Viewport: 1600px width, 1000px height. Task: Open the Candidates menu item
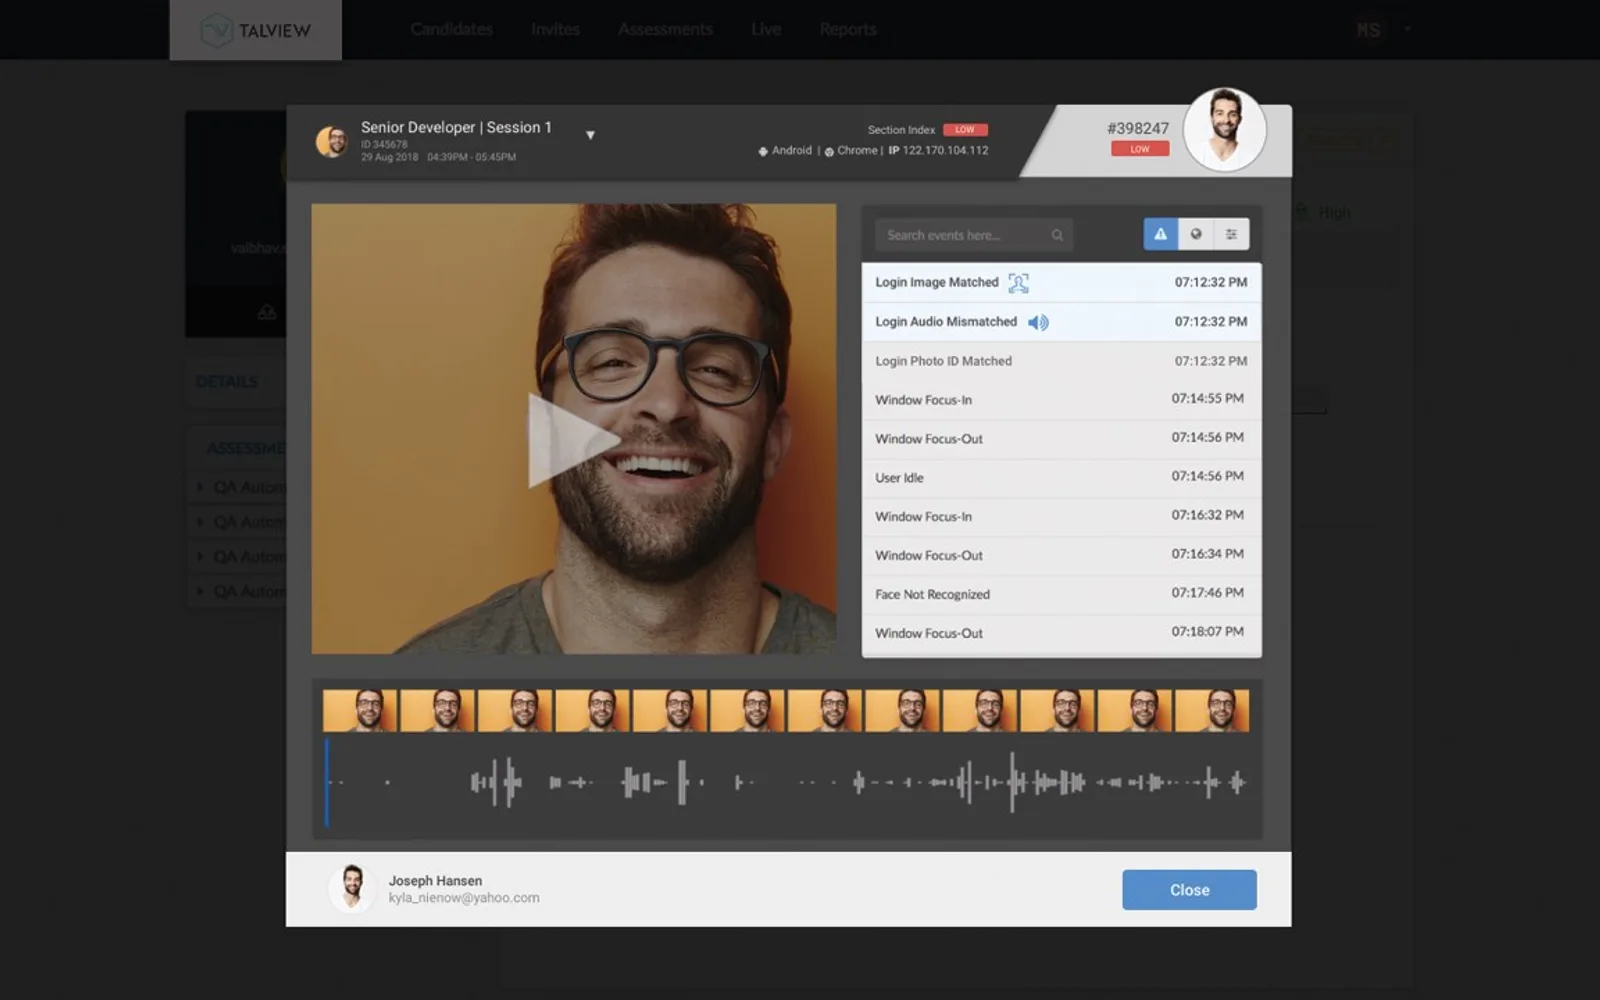coord(451,29)
